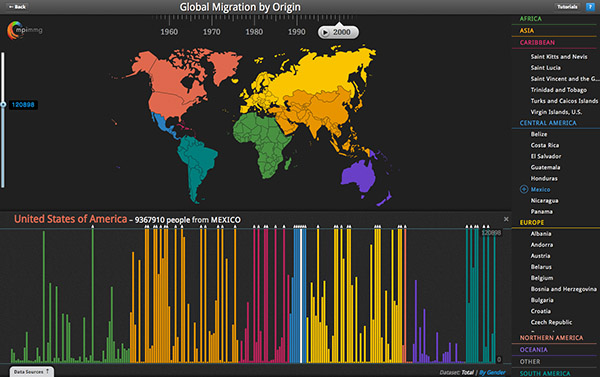This screenshot has width=600, height=377.
Task: Expand the OCEANIA region list
Action: 533,349
